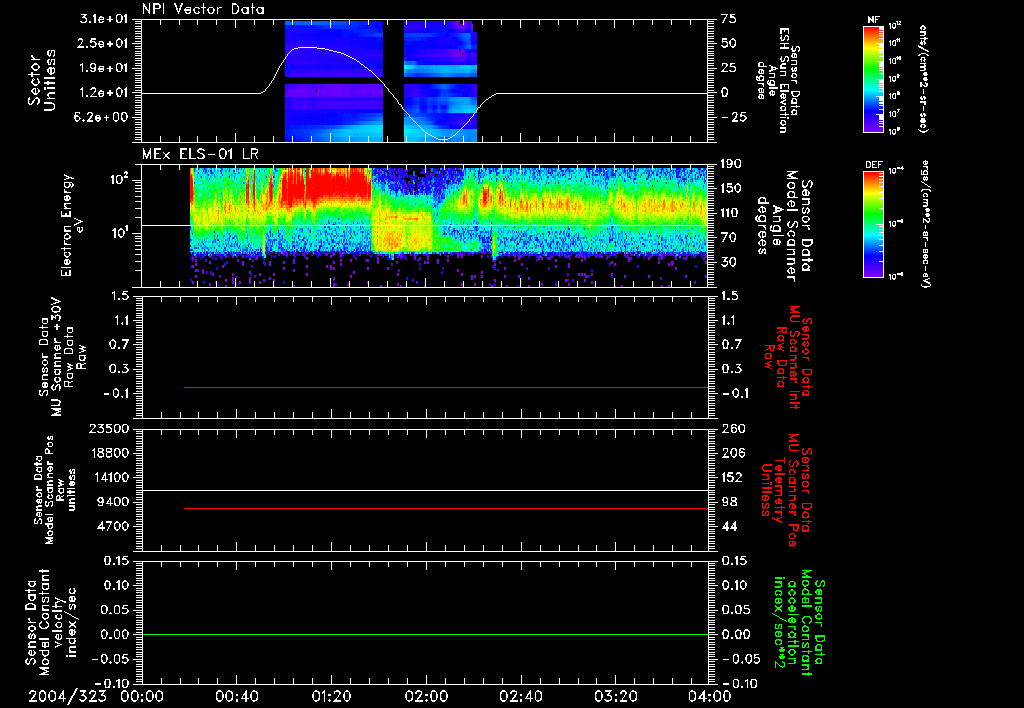Click the "02:00" time tick label
Viewport: 1024px width, 708px height.
point(426,696)
